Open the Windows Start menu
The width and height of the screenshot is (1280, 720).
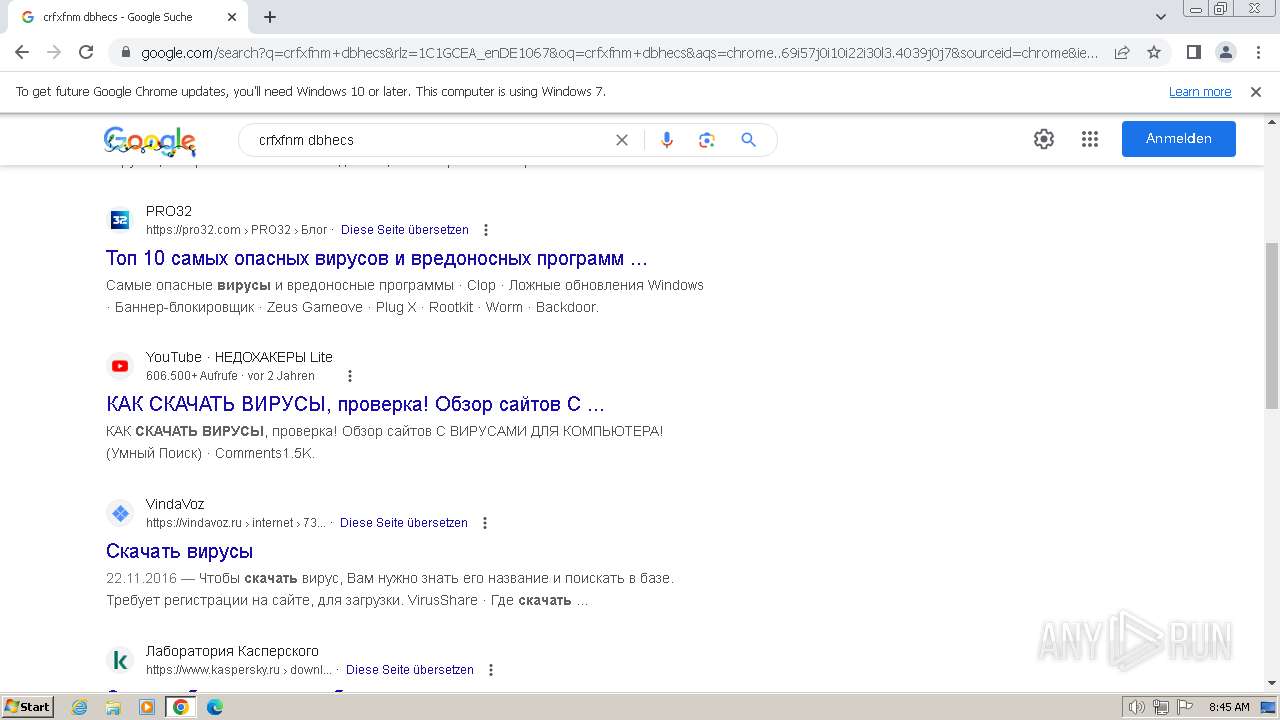tap(27, 707)
